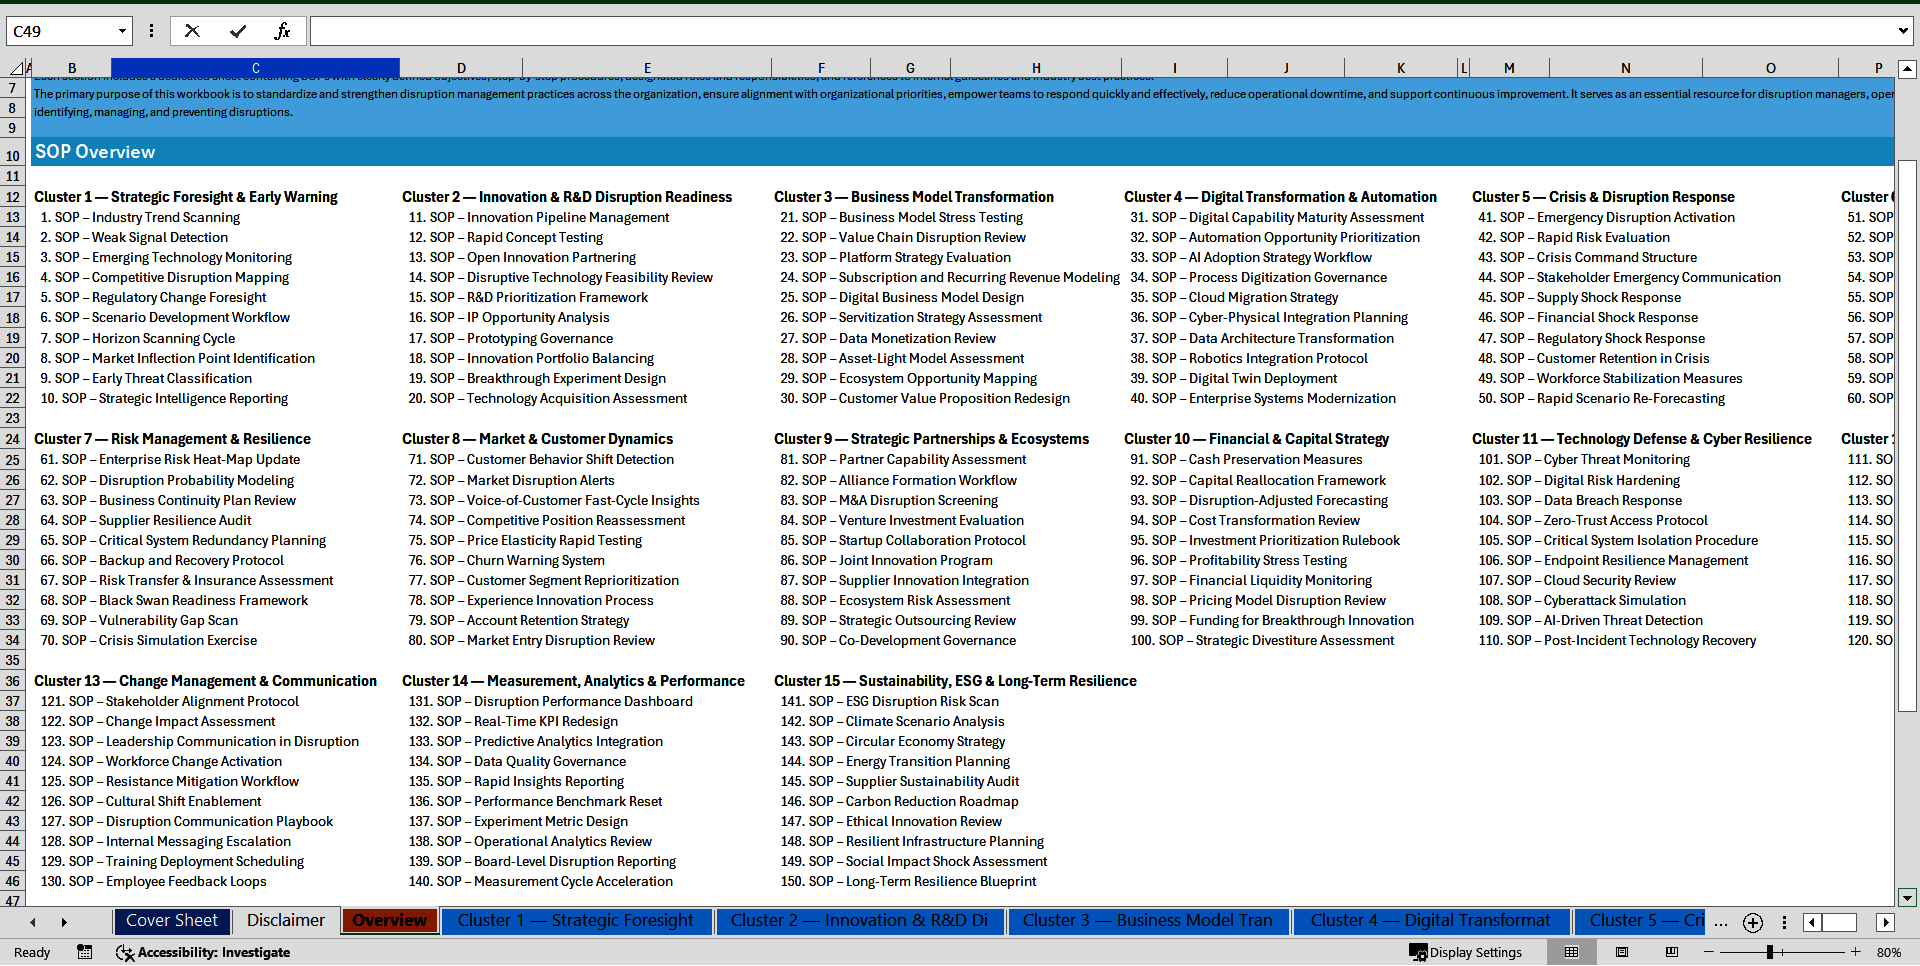Viewport: 1920px width, 966px height.
Task: Open Page Break Preview via status bar icon
Action: 1672,952
